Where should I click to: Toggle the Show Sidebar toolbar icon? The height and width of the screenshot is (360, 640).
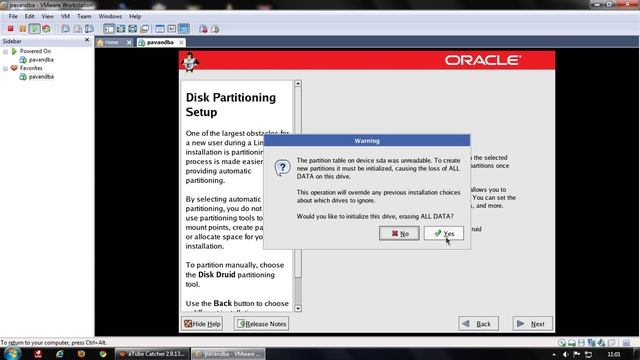pos(109,29)
